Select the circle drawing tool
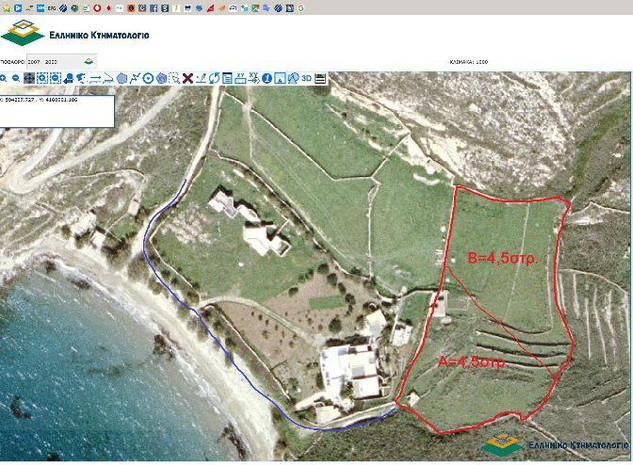633x465 pixels. point(148,78)
